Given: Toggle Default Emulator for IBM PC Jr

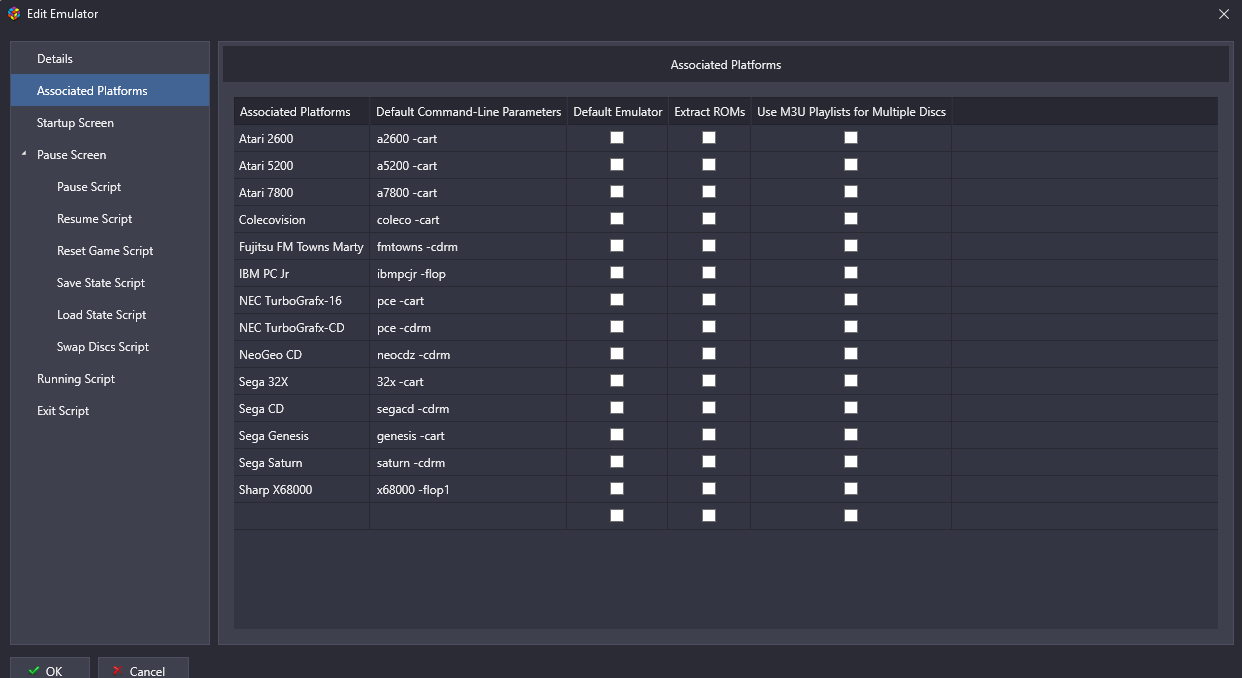Looking at the screenshot, I should pos(617,273).
